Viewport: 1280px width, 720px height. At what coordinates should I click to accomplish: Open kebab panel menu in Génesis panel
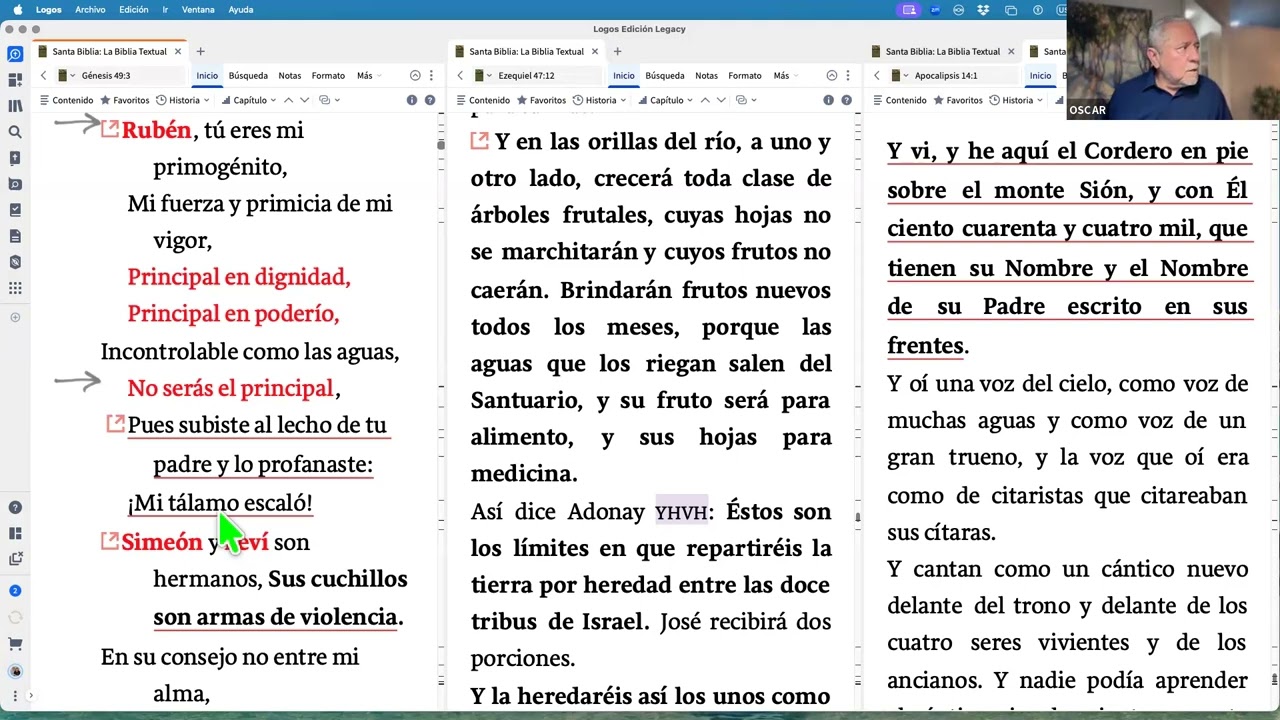click(x=431, y=75)
